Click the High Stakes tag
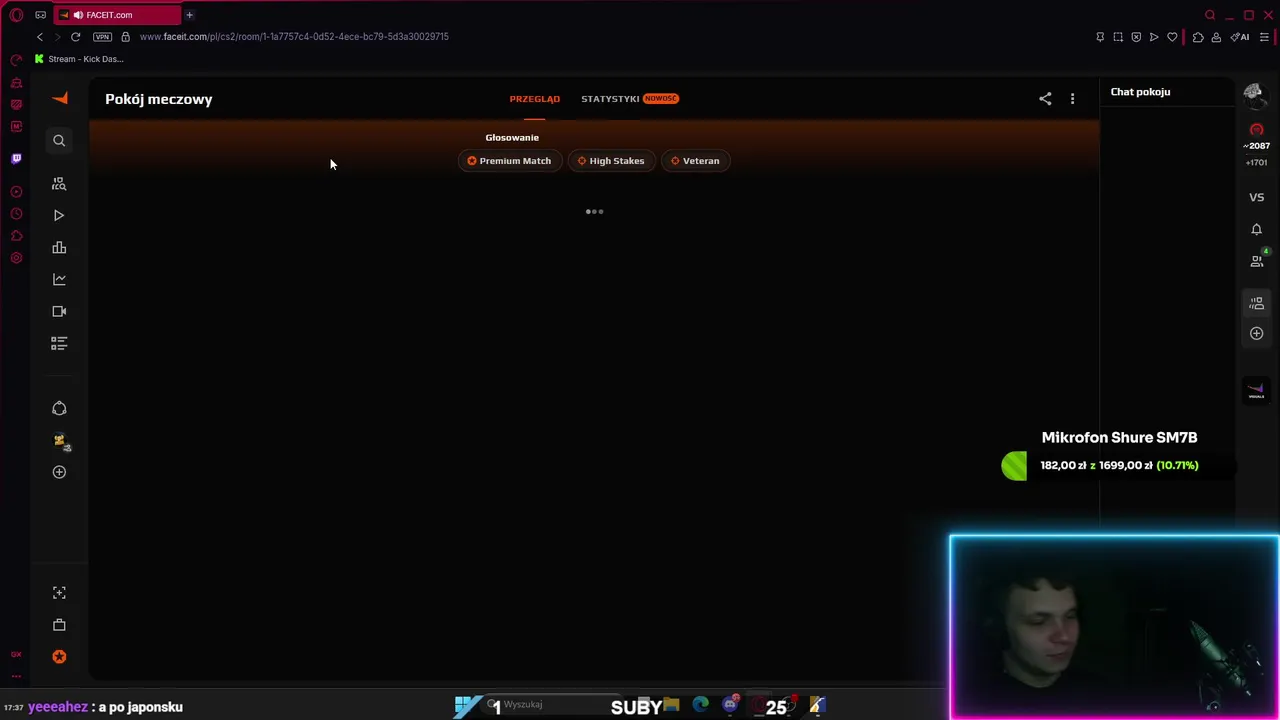This screenshot has height=720, width=1280. [611, 161]
